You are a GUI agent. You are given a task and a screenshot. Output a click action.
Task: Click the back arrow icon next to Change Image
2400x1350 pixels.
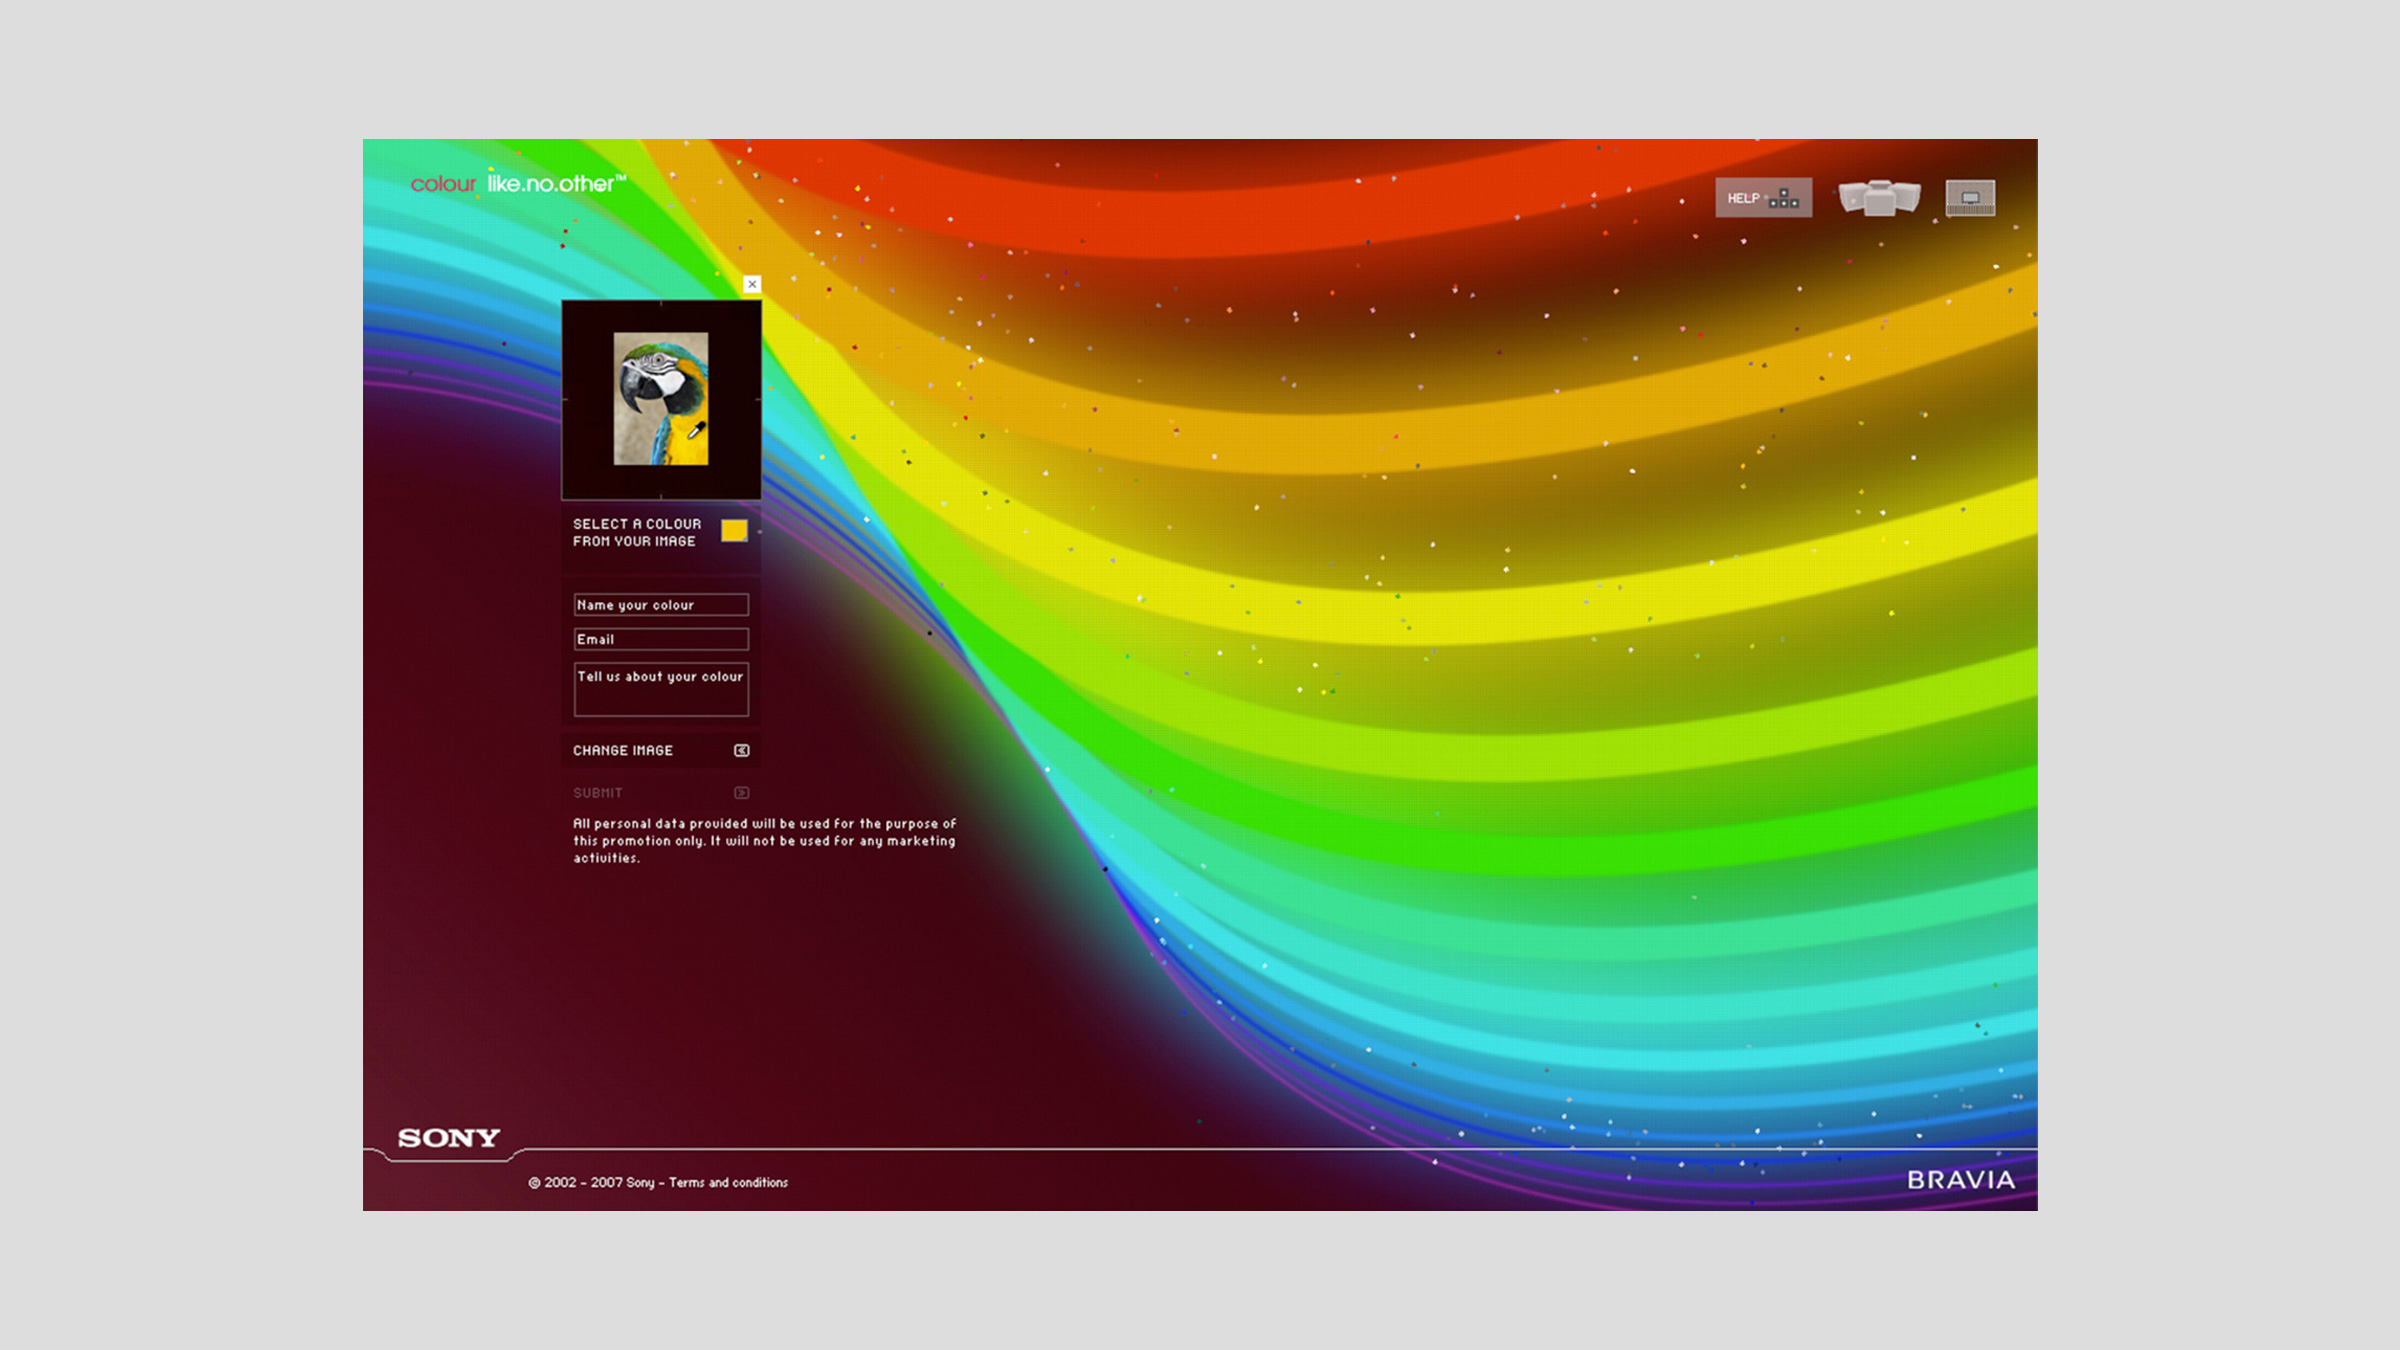741,750
